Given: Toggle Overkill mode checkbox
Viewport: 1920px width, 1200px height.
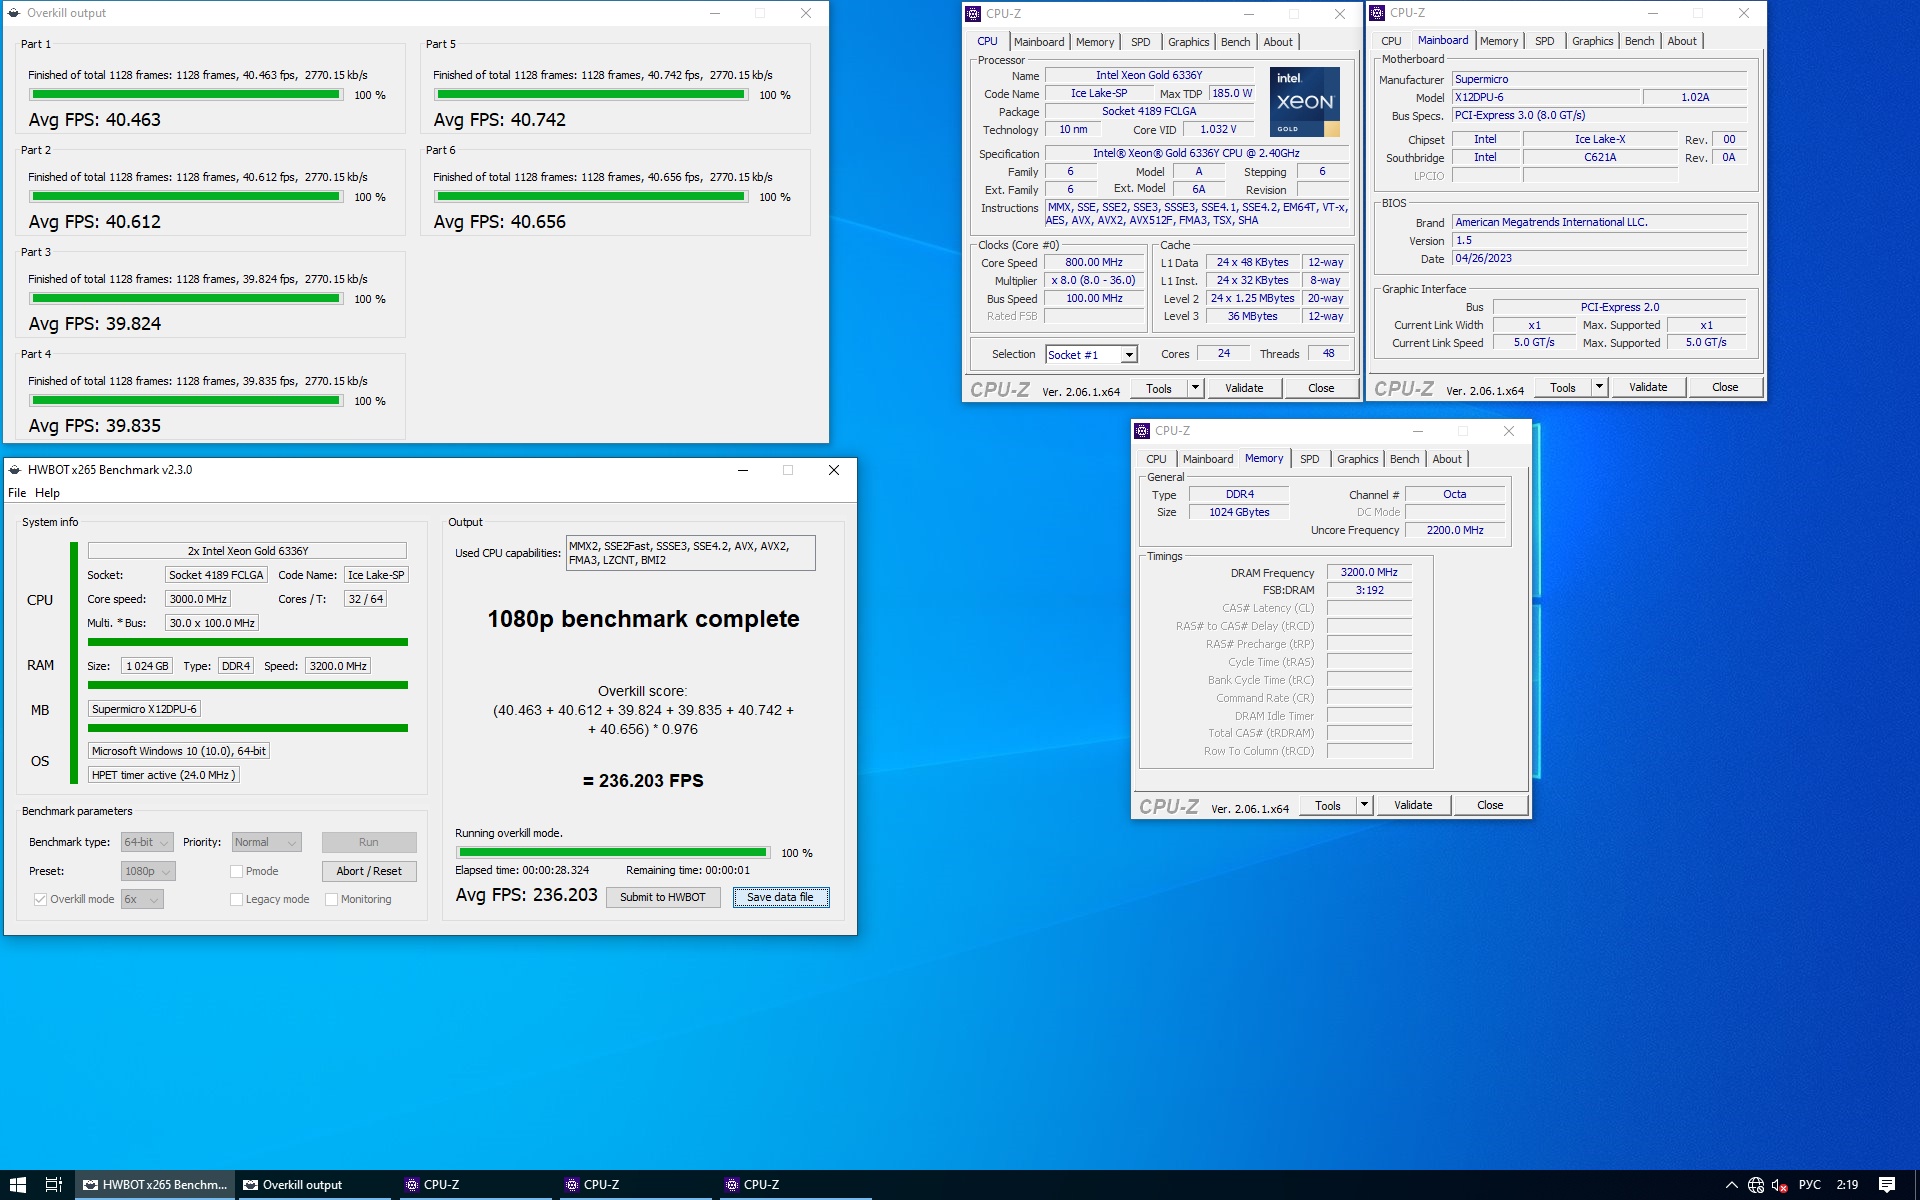Looking at the screenshot, I should [x=40, y=899].
